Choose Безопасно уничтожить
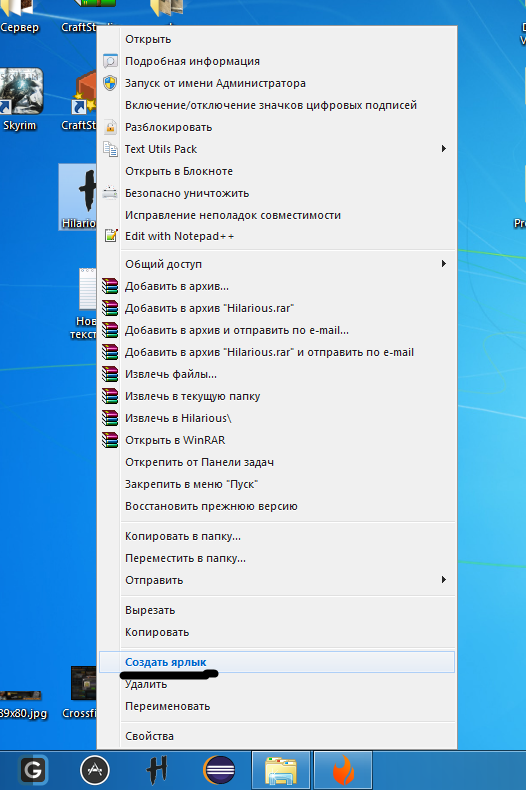Viewport: 526px width, 790px height. coord(277,193)
